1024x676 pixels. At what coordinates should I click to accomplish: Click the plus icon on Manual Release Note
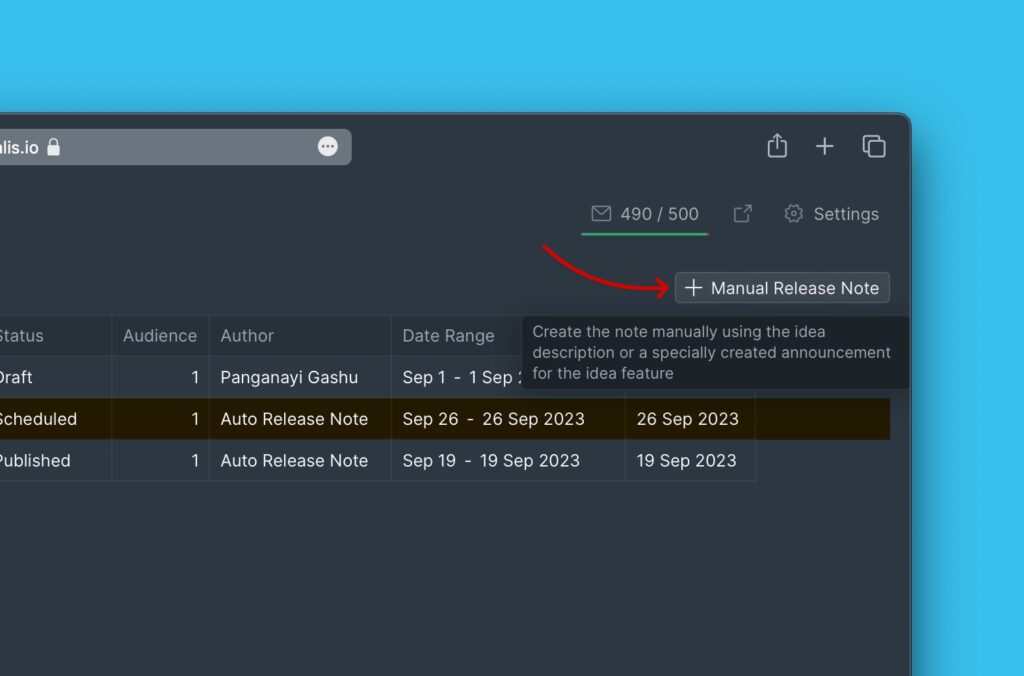(694, 288)
